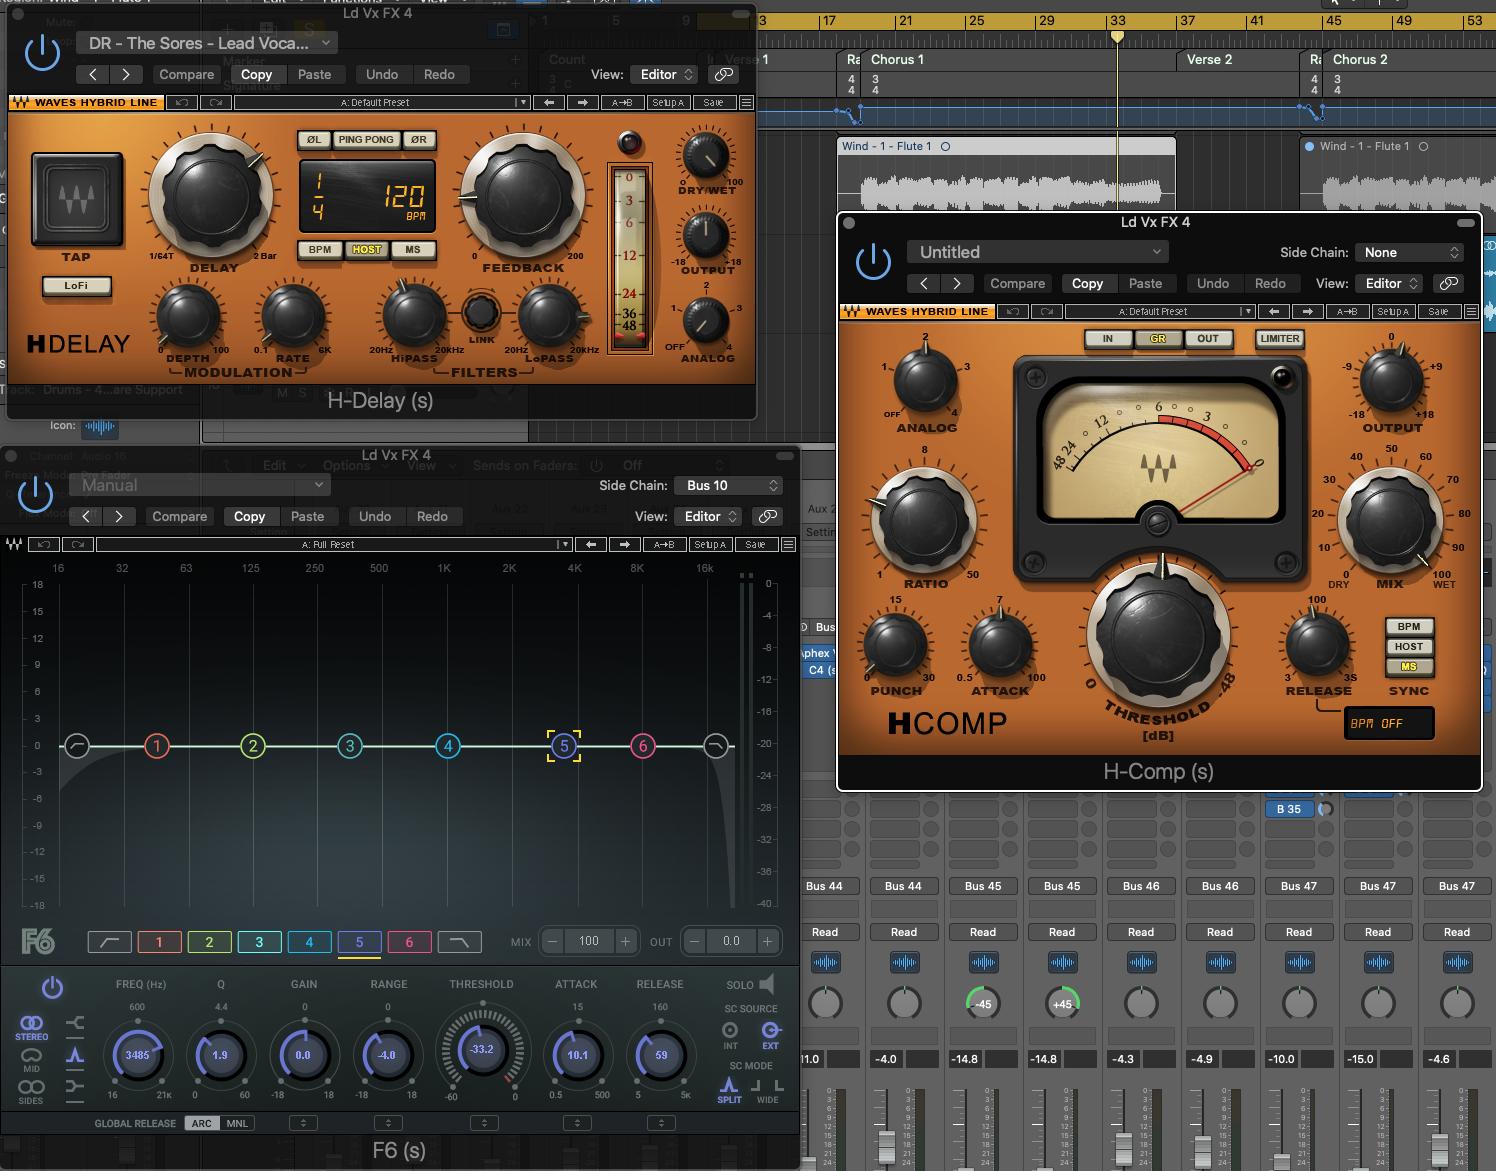Viewport: 1496px width, 1171px height.
Task: Click Compare button in H-Comp
Action: tap(1018, 284)
